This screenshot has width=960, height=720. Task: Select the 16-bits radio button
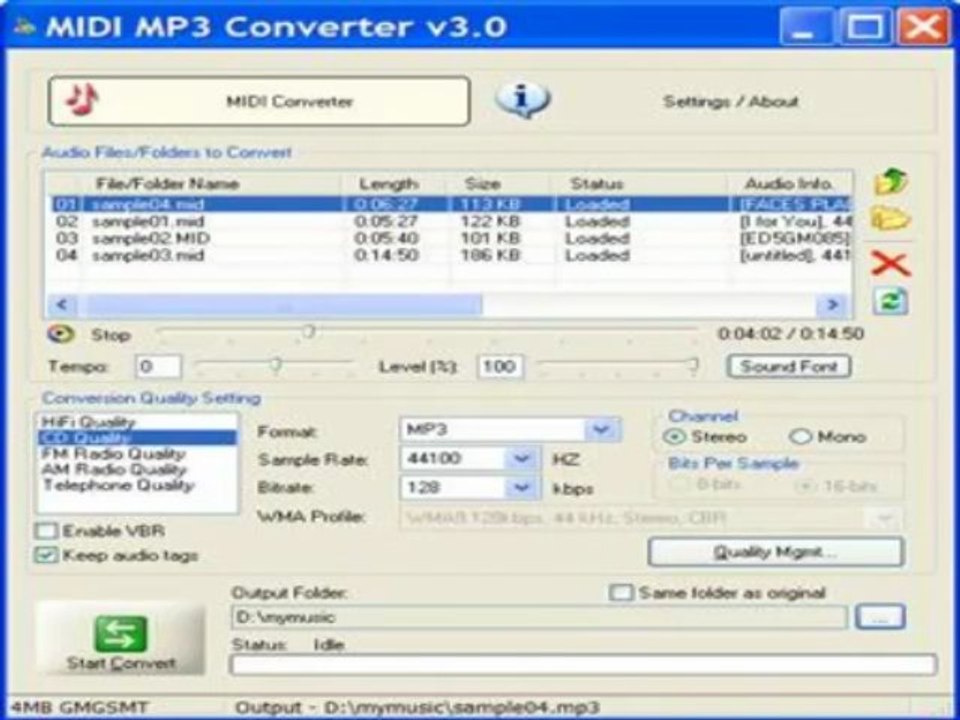(804, 486)
